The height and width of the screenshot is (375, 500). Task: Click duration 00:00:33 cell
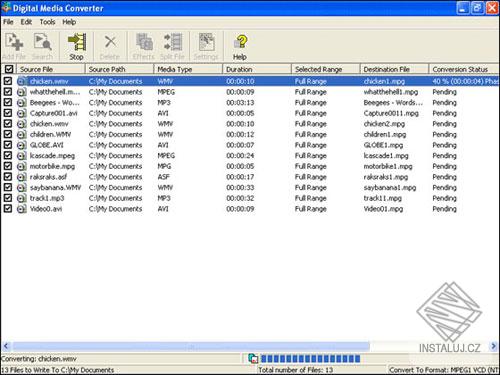(240, 188)
